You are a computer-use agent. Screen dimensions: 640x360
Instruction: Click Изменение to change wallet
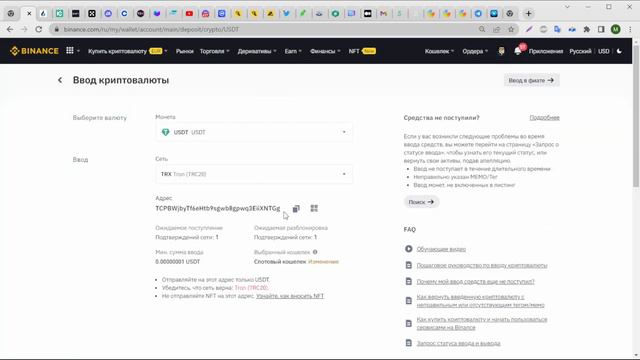[x=323, y=262]
